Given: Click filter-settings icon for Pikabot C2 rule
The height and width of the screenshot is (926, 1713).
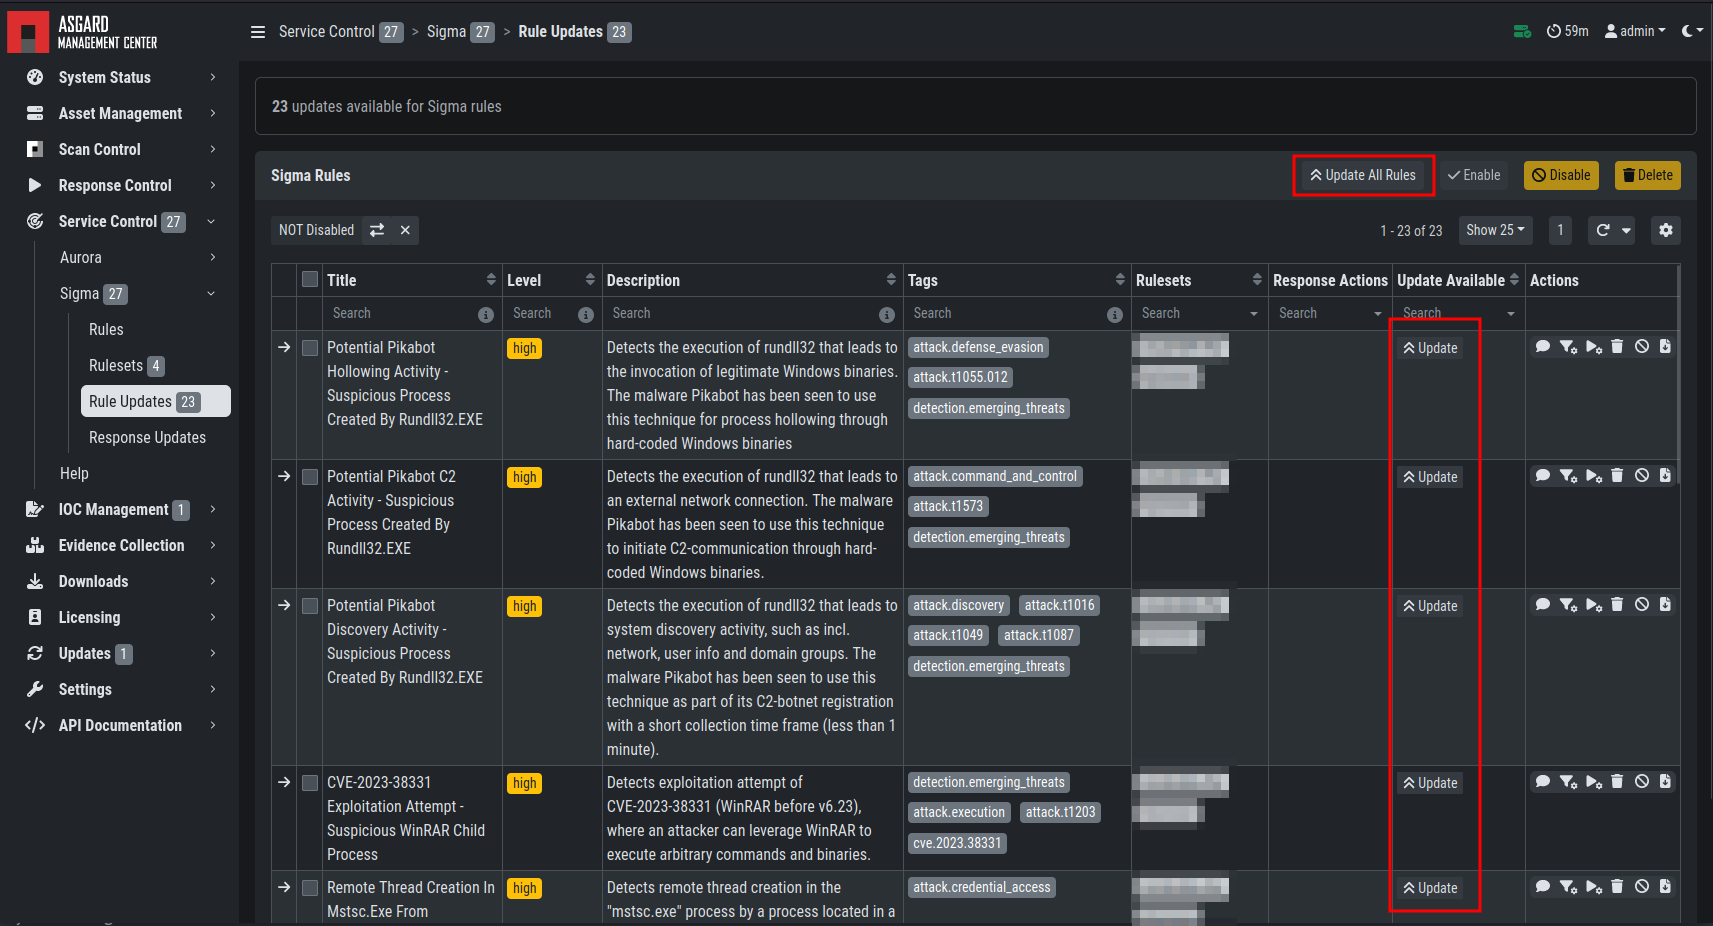Looking at the screenshot, I should click(x=1568, y=476).
